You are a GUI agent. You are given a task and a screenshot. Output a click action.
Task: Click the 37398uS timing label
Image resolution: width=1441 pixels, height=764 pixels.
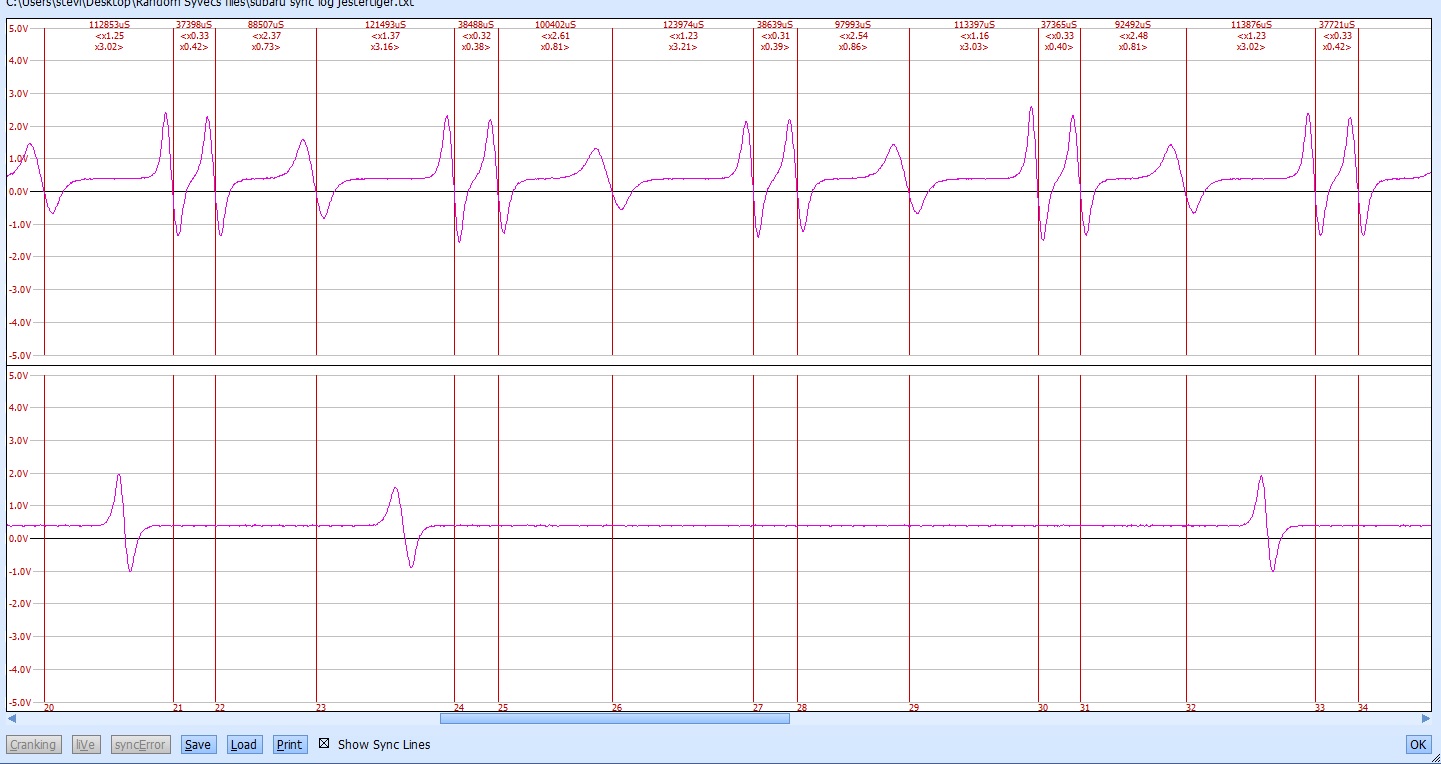click(x=194, y=24)
